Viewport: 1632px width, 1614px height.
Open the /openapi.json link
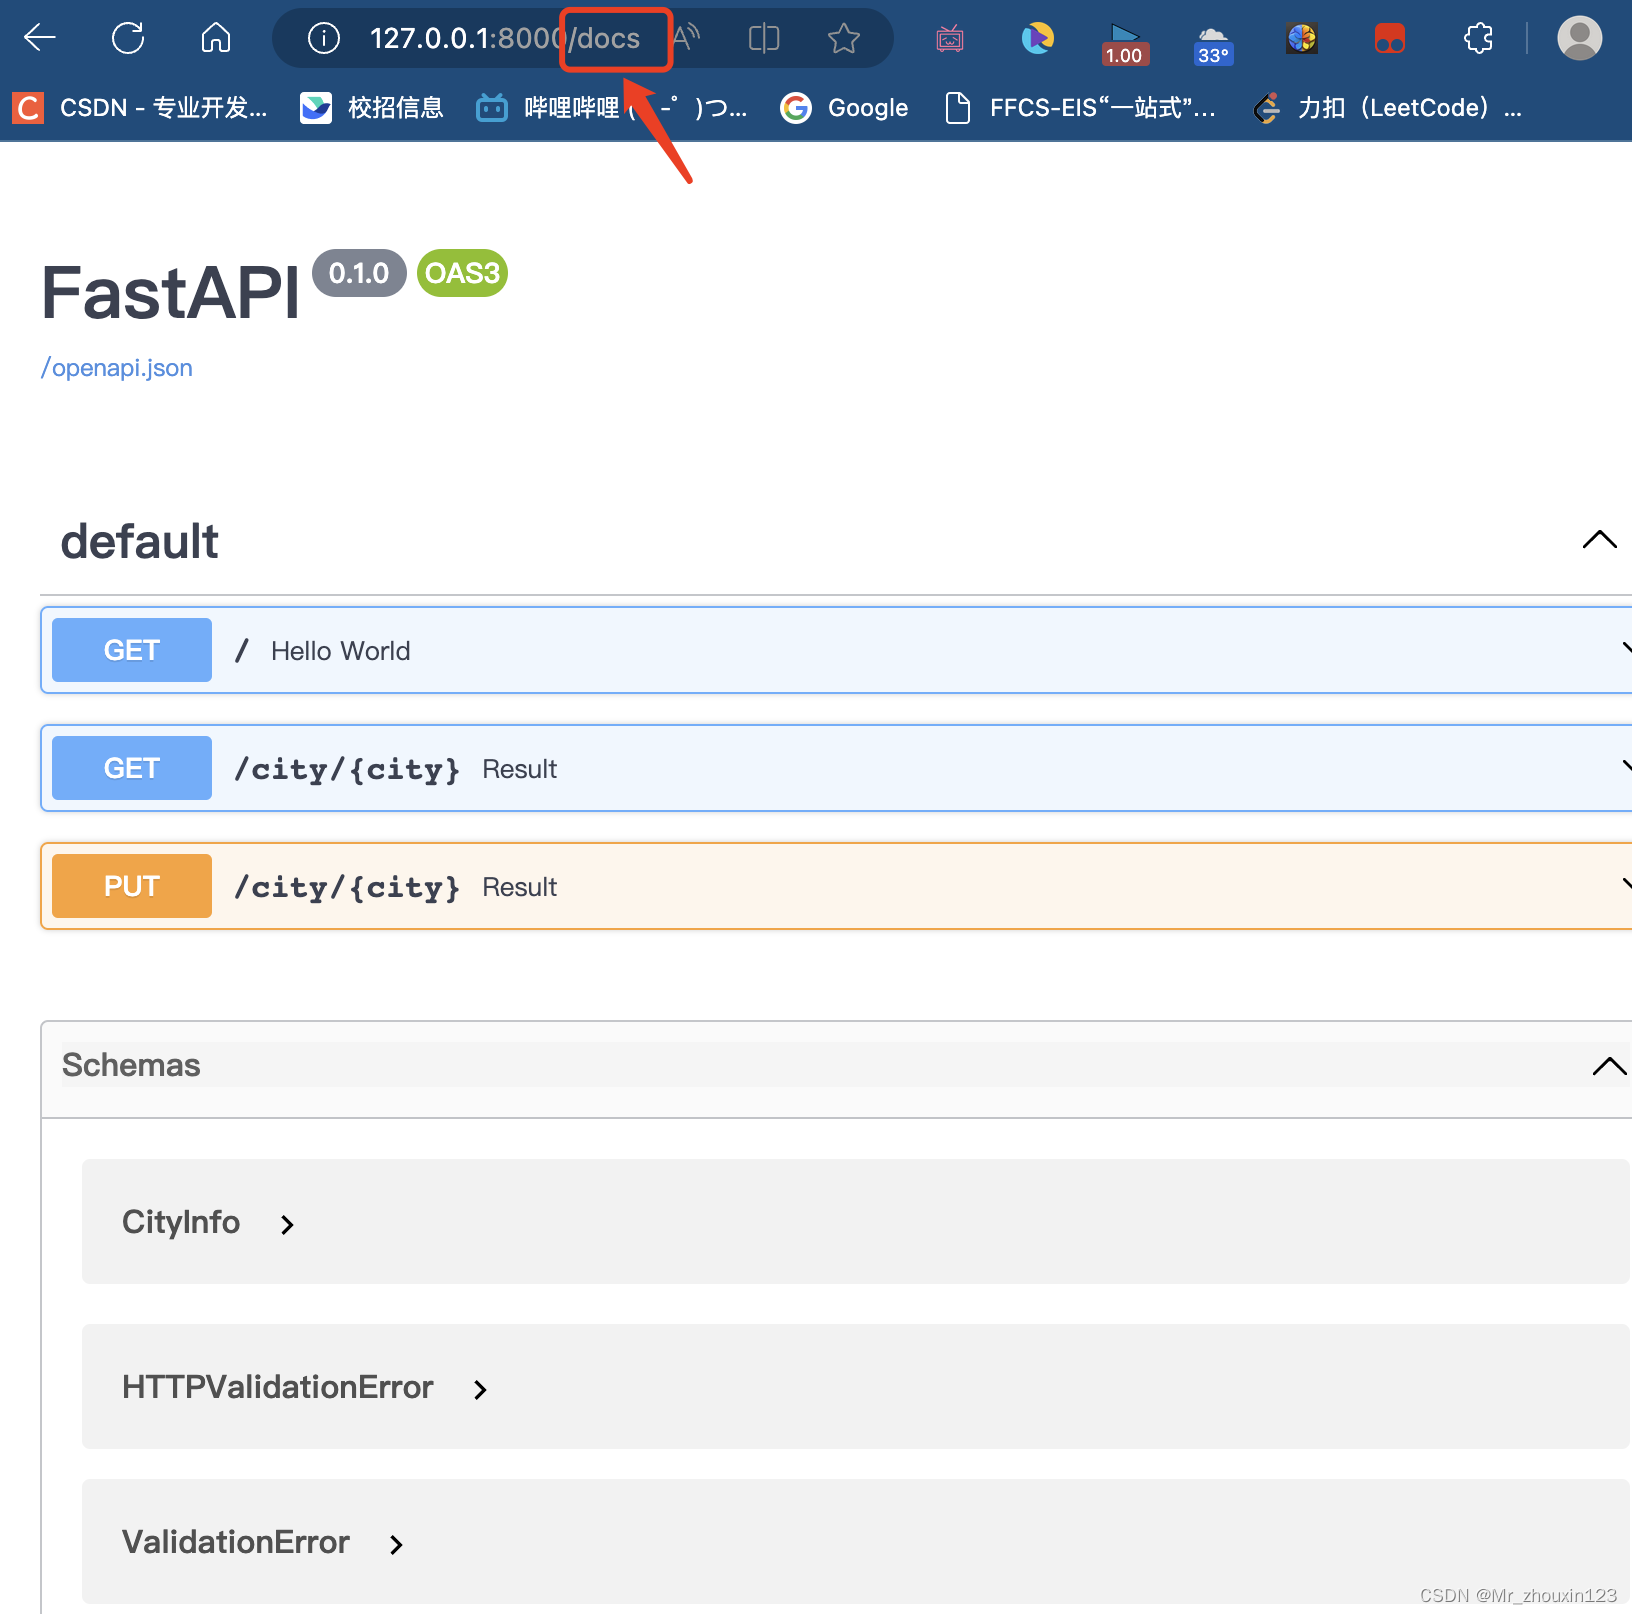coord(115,367)
